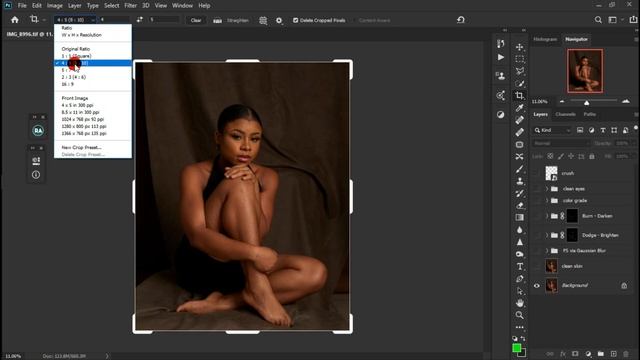Select the Zoom tool in toolbar
This screenshot has width=640, height=360.
(519, 315)
